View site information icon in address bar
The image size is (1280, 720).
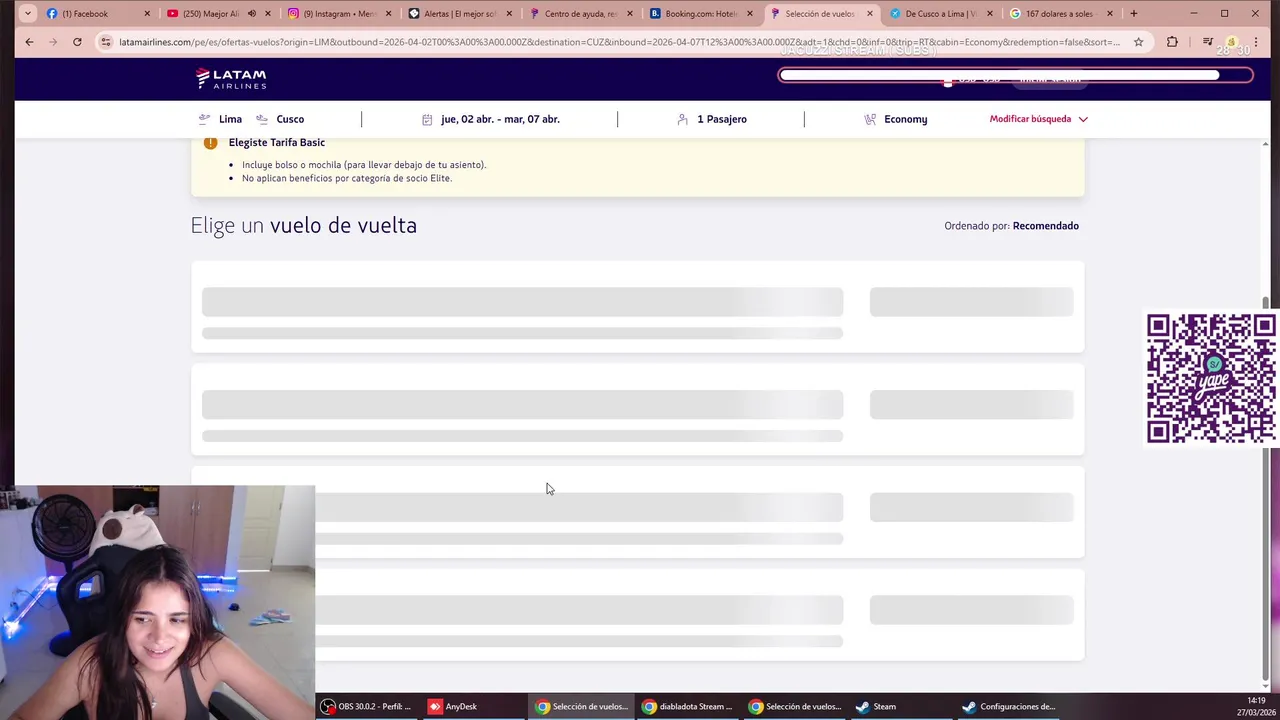pyautogui.click(x=106, y=42)
